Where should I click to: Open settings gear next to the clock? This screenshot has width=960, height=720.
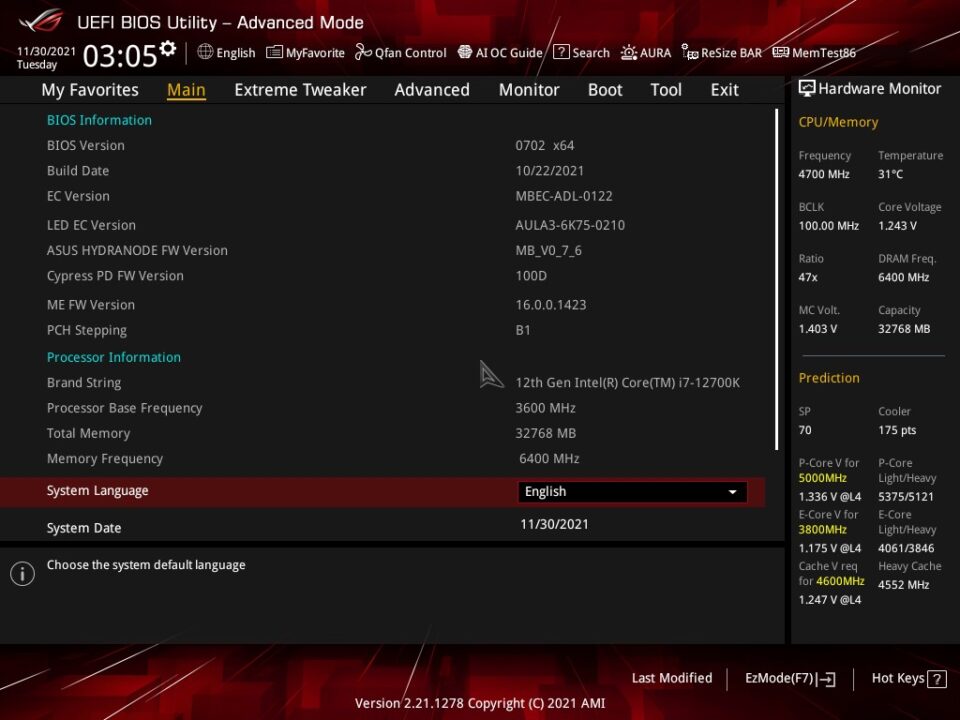pos(168,48)
